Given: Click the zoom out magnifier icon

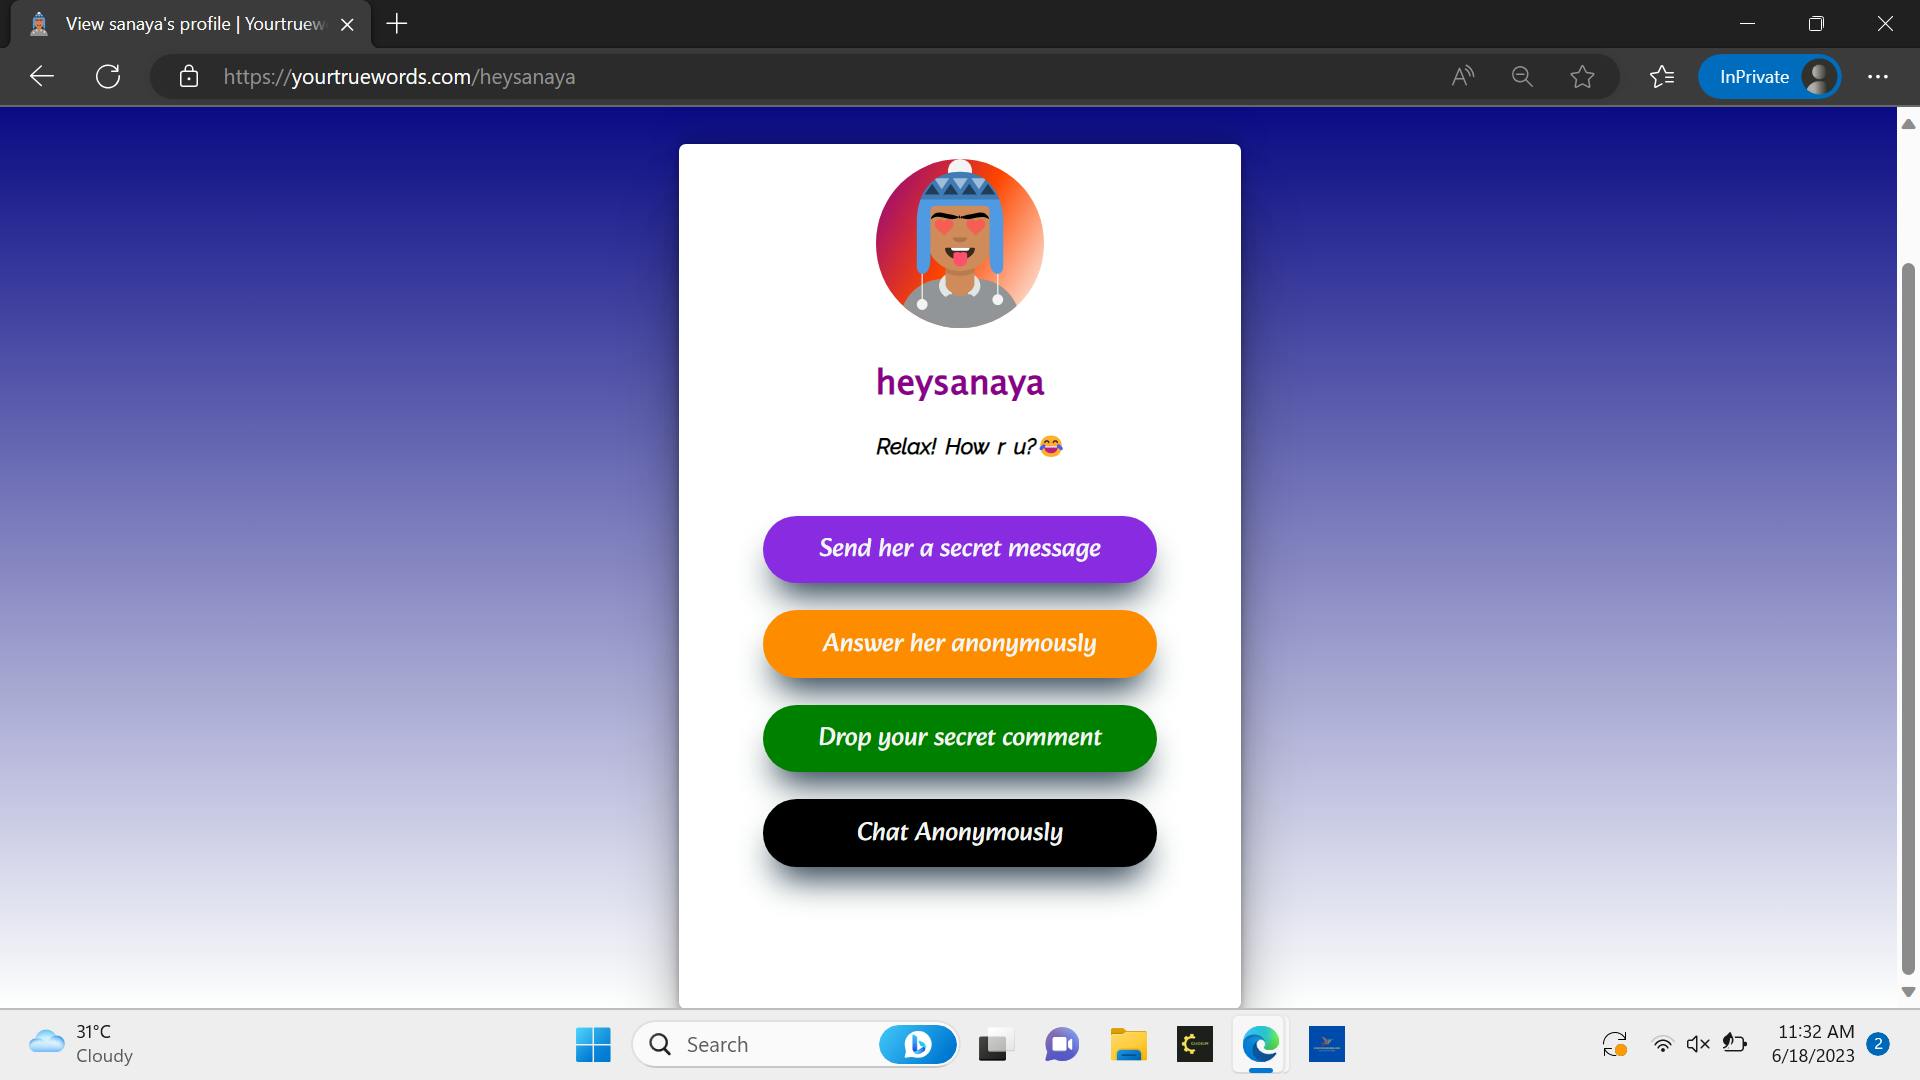Looking at the screenshot, I should point(1522,76).
